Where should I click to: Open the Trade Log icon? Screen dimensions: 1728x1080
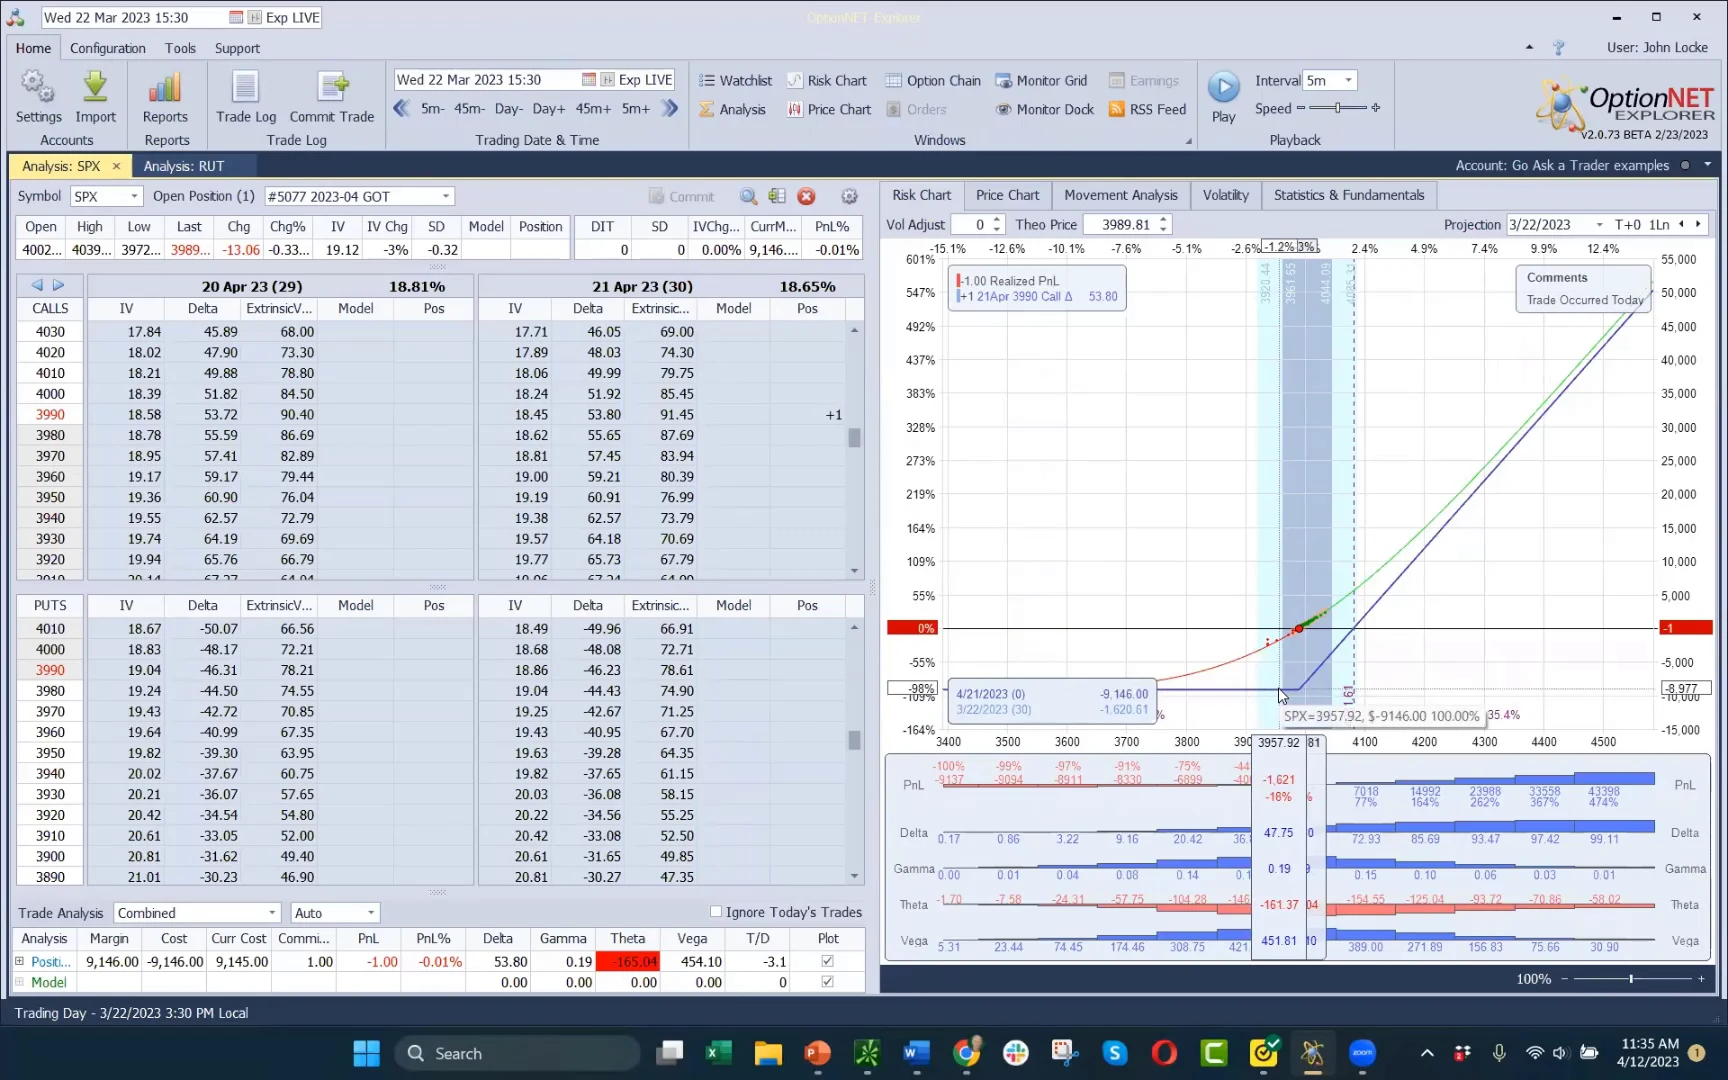(x=246, y=96)
